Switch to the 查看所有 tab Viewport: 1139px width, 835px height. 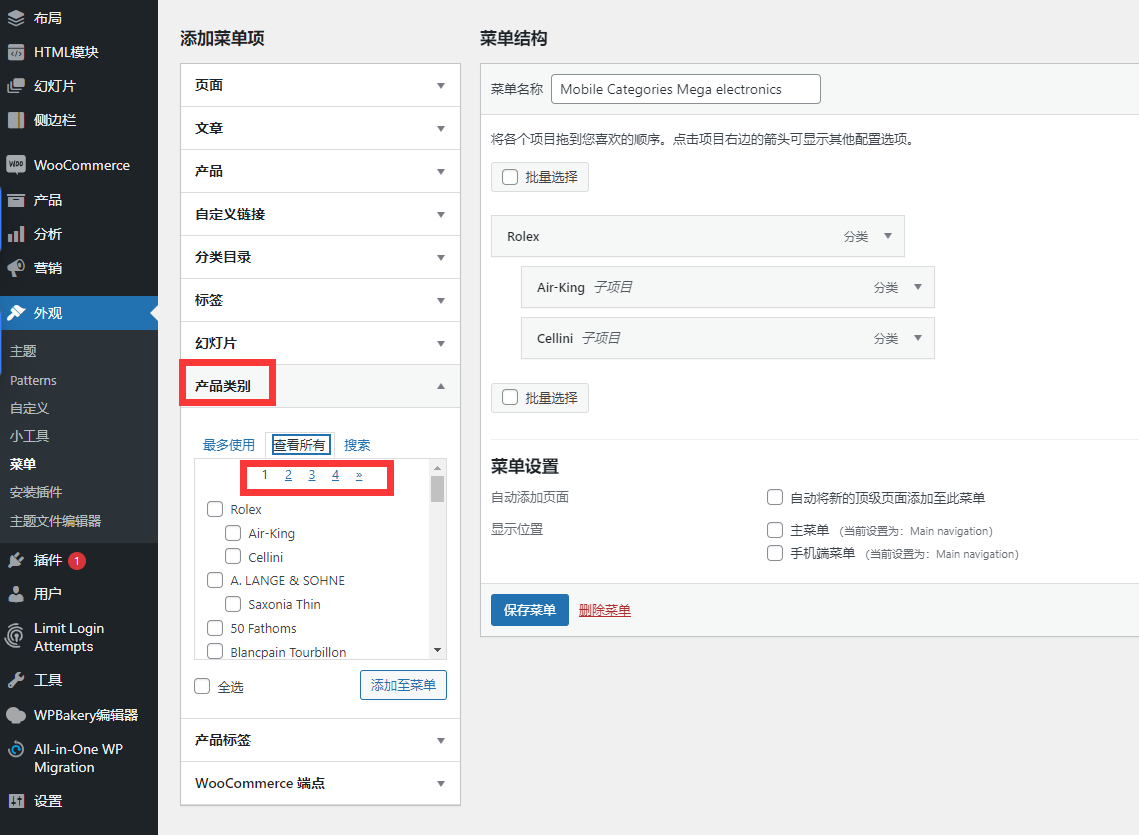click(x=300, y=445)
